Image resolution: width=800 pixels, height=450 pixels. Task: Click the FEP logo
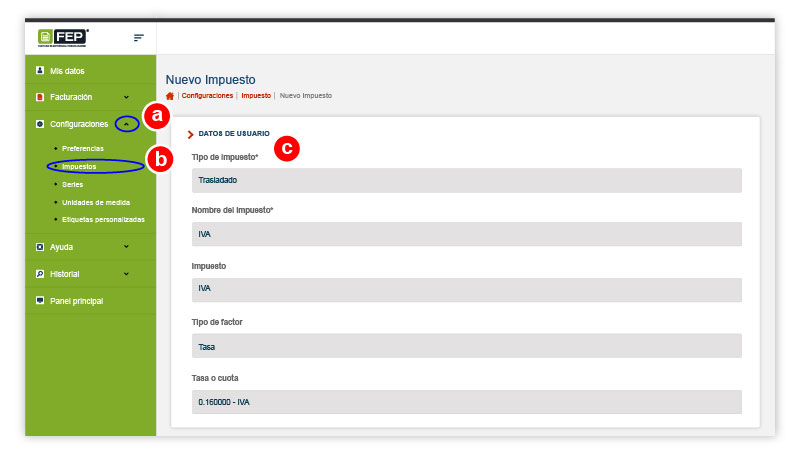pyautogui.click(x=63, y=38)
